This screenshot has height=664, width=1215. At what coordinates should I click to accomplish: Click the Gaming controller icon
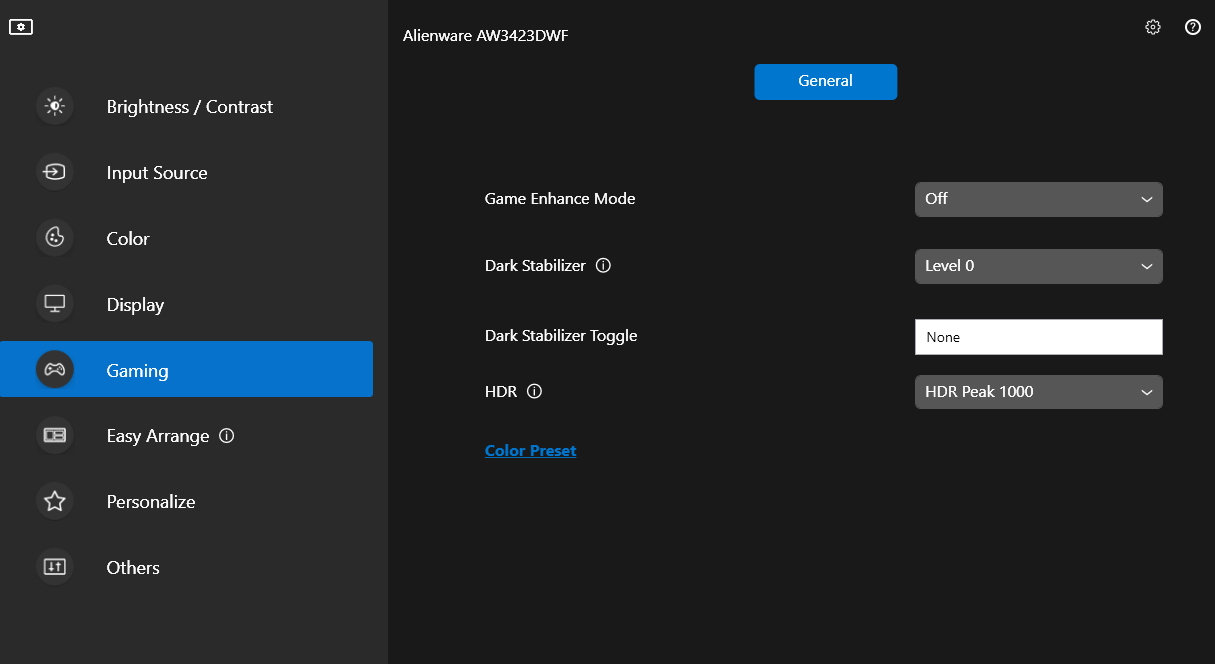[55, 370]
